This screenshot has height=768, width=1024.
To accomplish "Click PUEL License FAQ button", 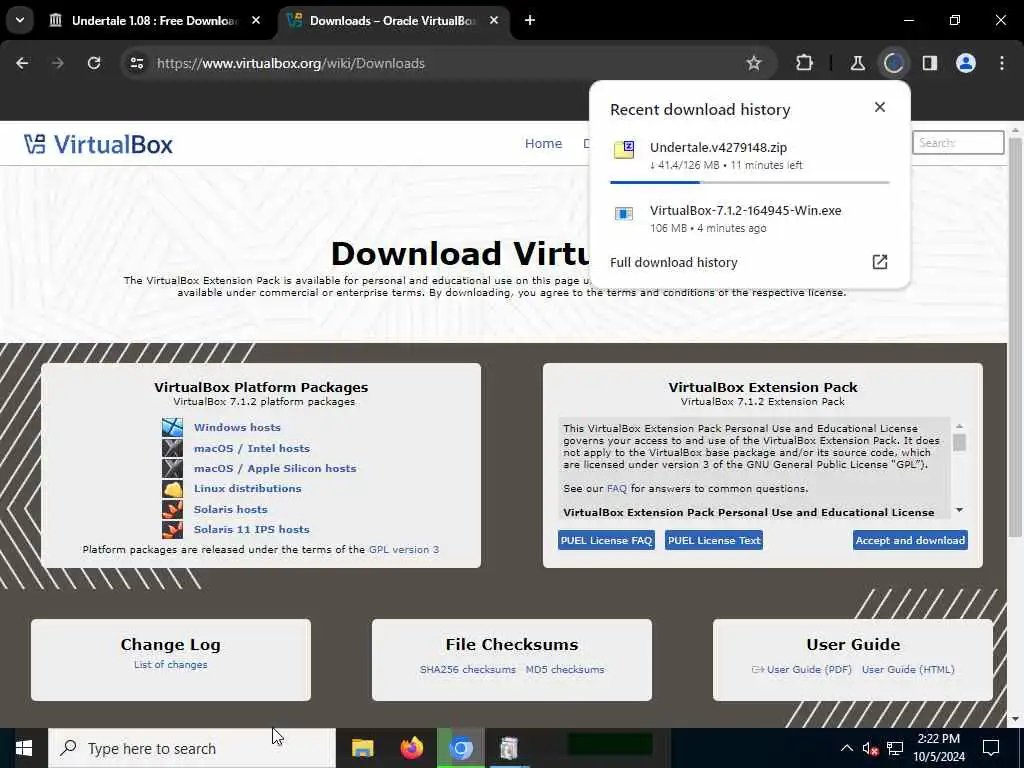I will [x=606, y=540].
